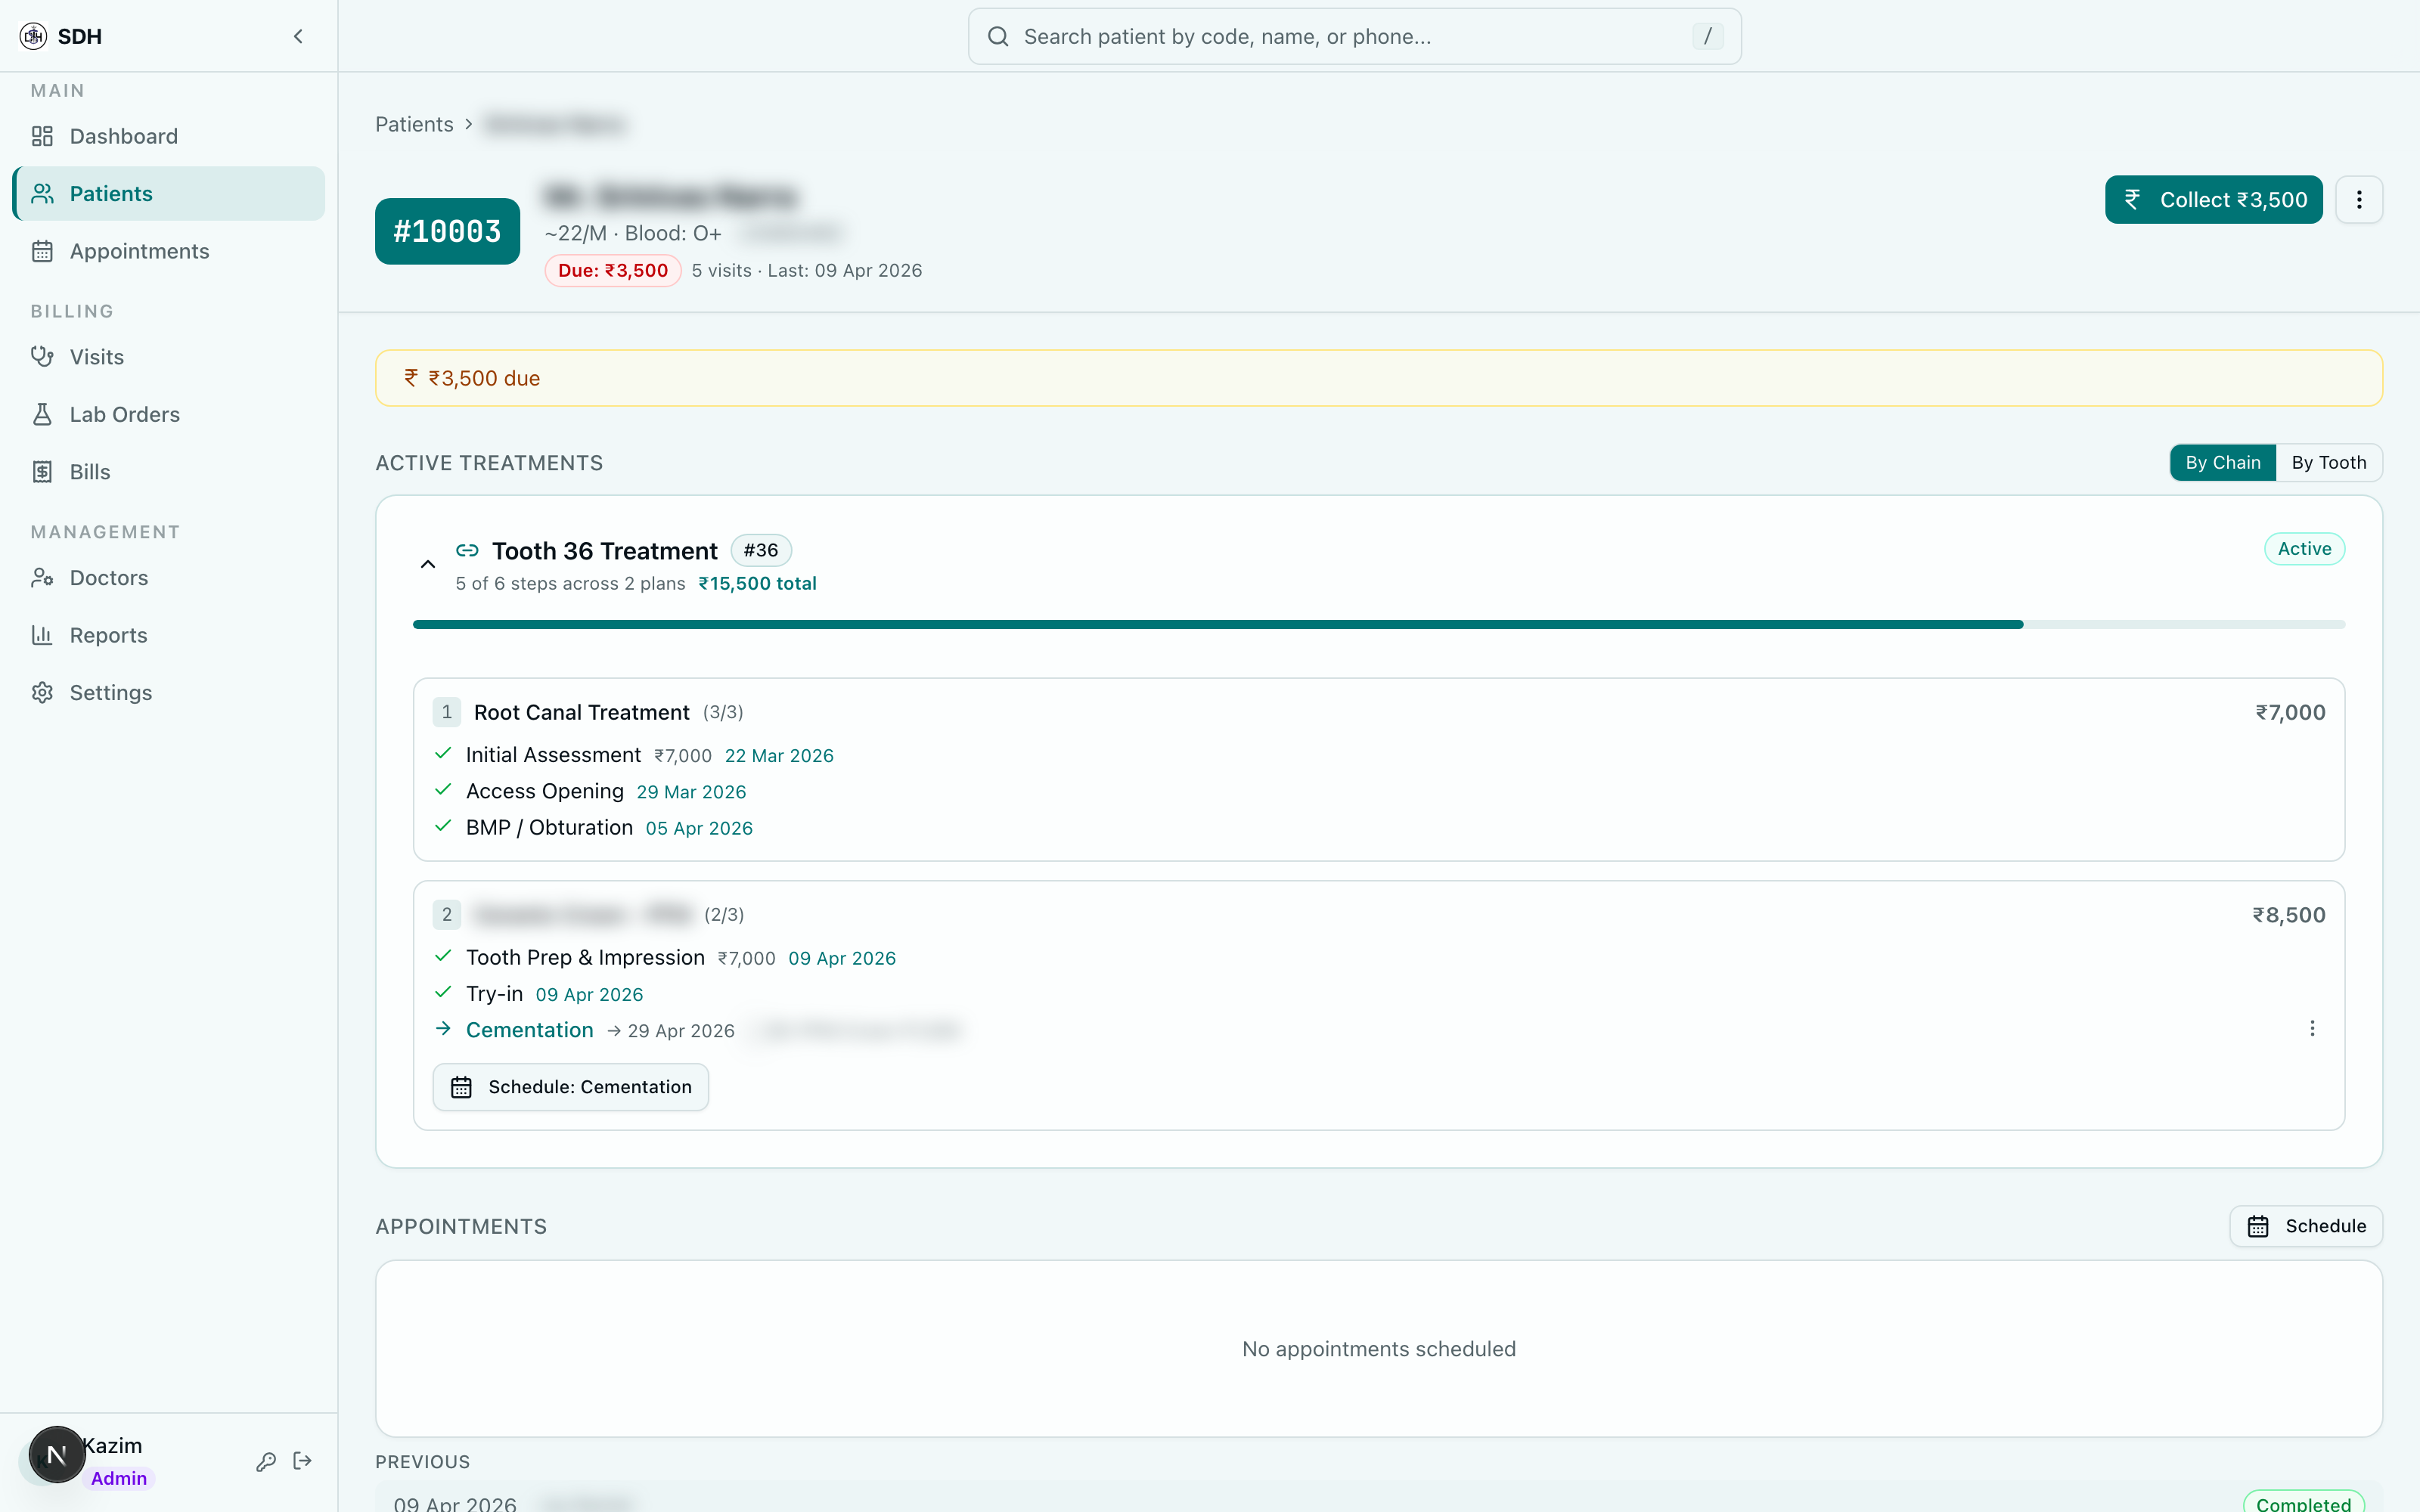Open the Reports page
Viewport: 2420px width, 1512px height.
point(168,635)
